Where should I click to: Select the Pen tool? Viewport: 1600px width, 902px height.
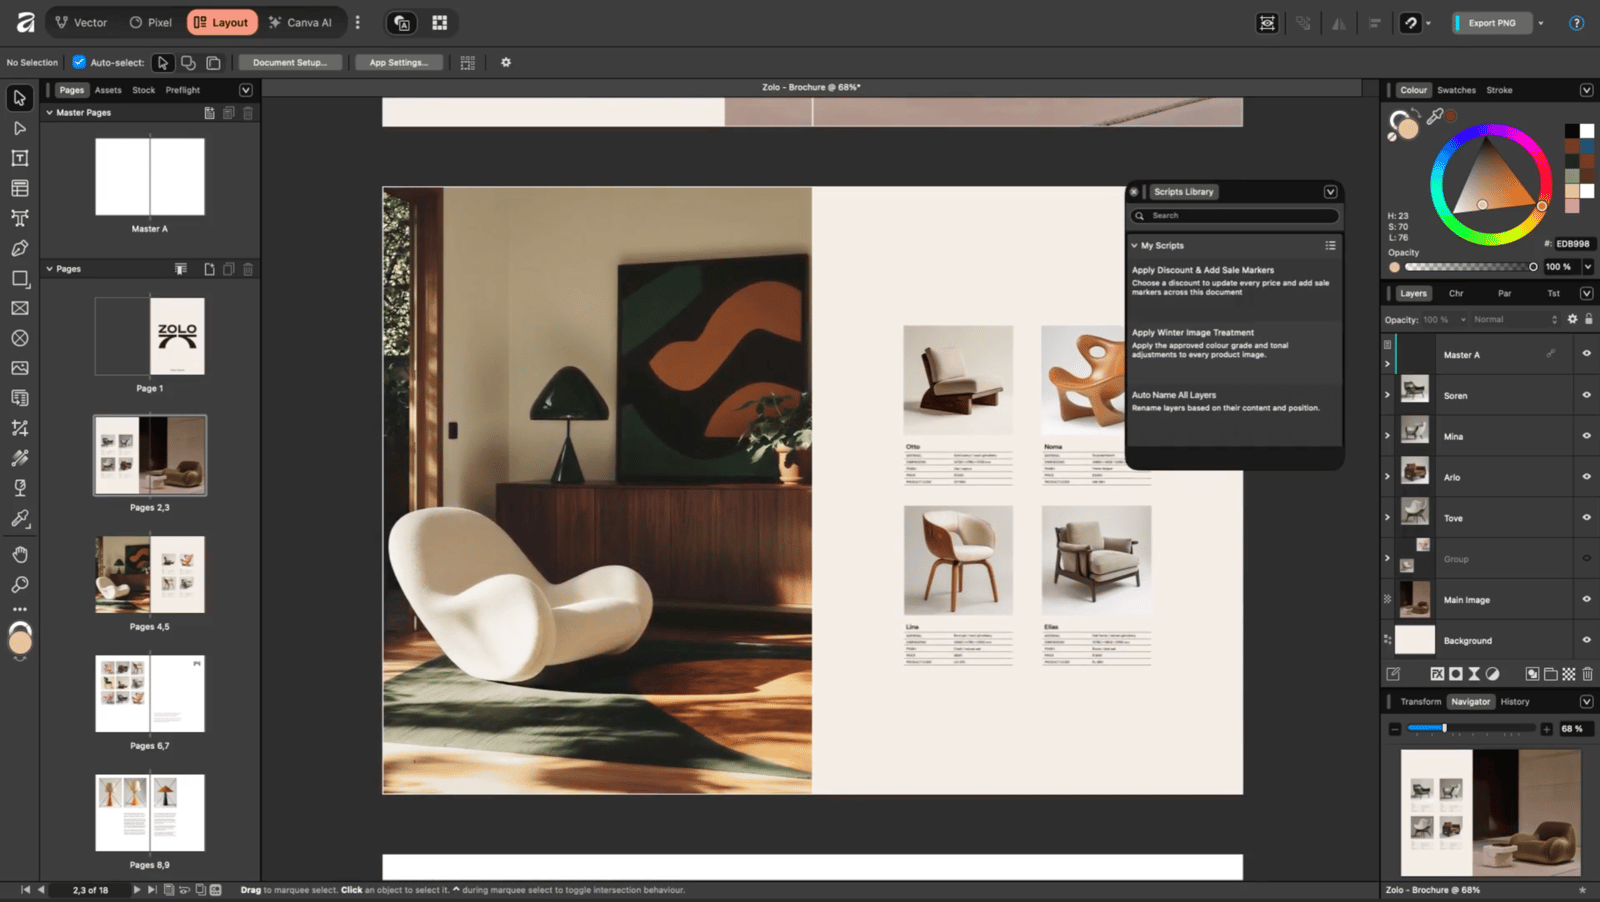coord(19,248)
